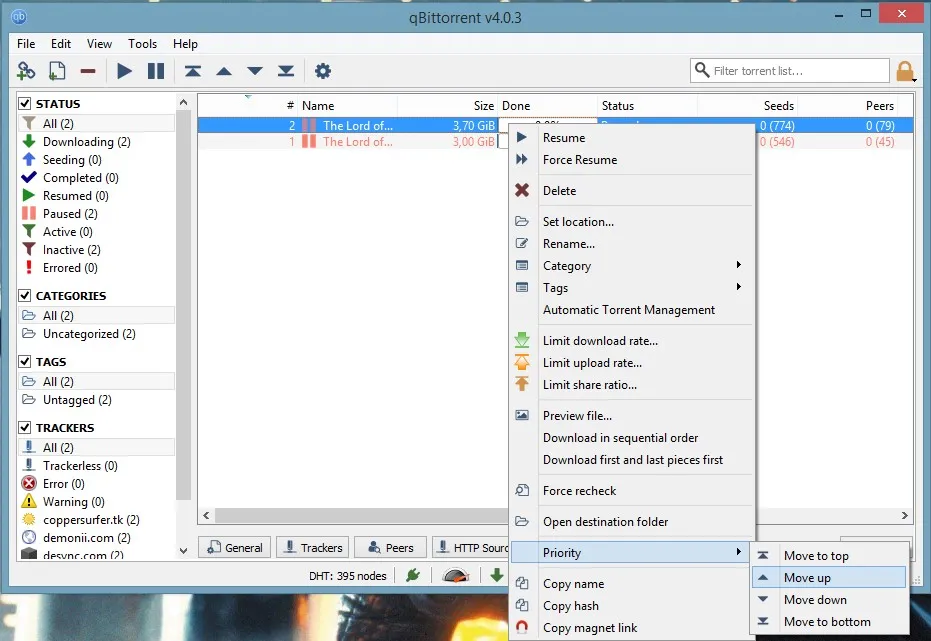This screenshot has width=931, height=641.
Task: Select Move down in Priority submenu
Action: tap(829, 599)
